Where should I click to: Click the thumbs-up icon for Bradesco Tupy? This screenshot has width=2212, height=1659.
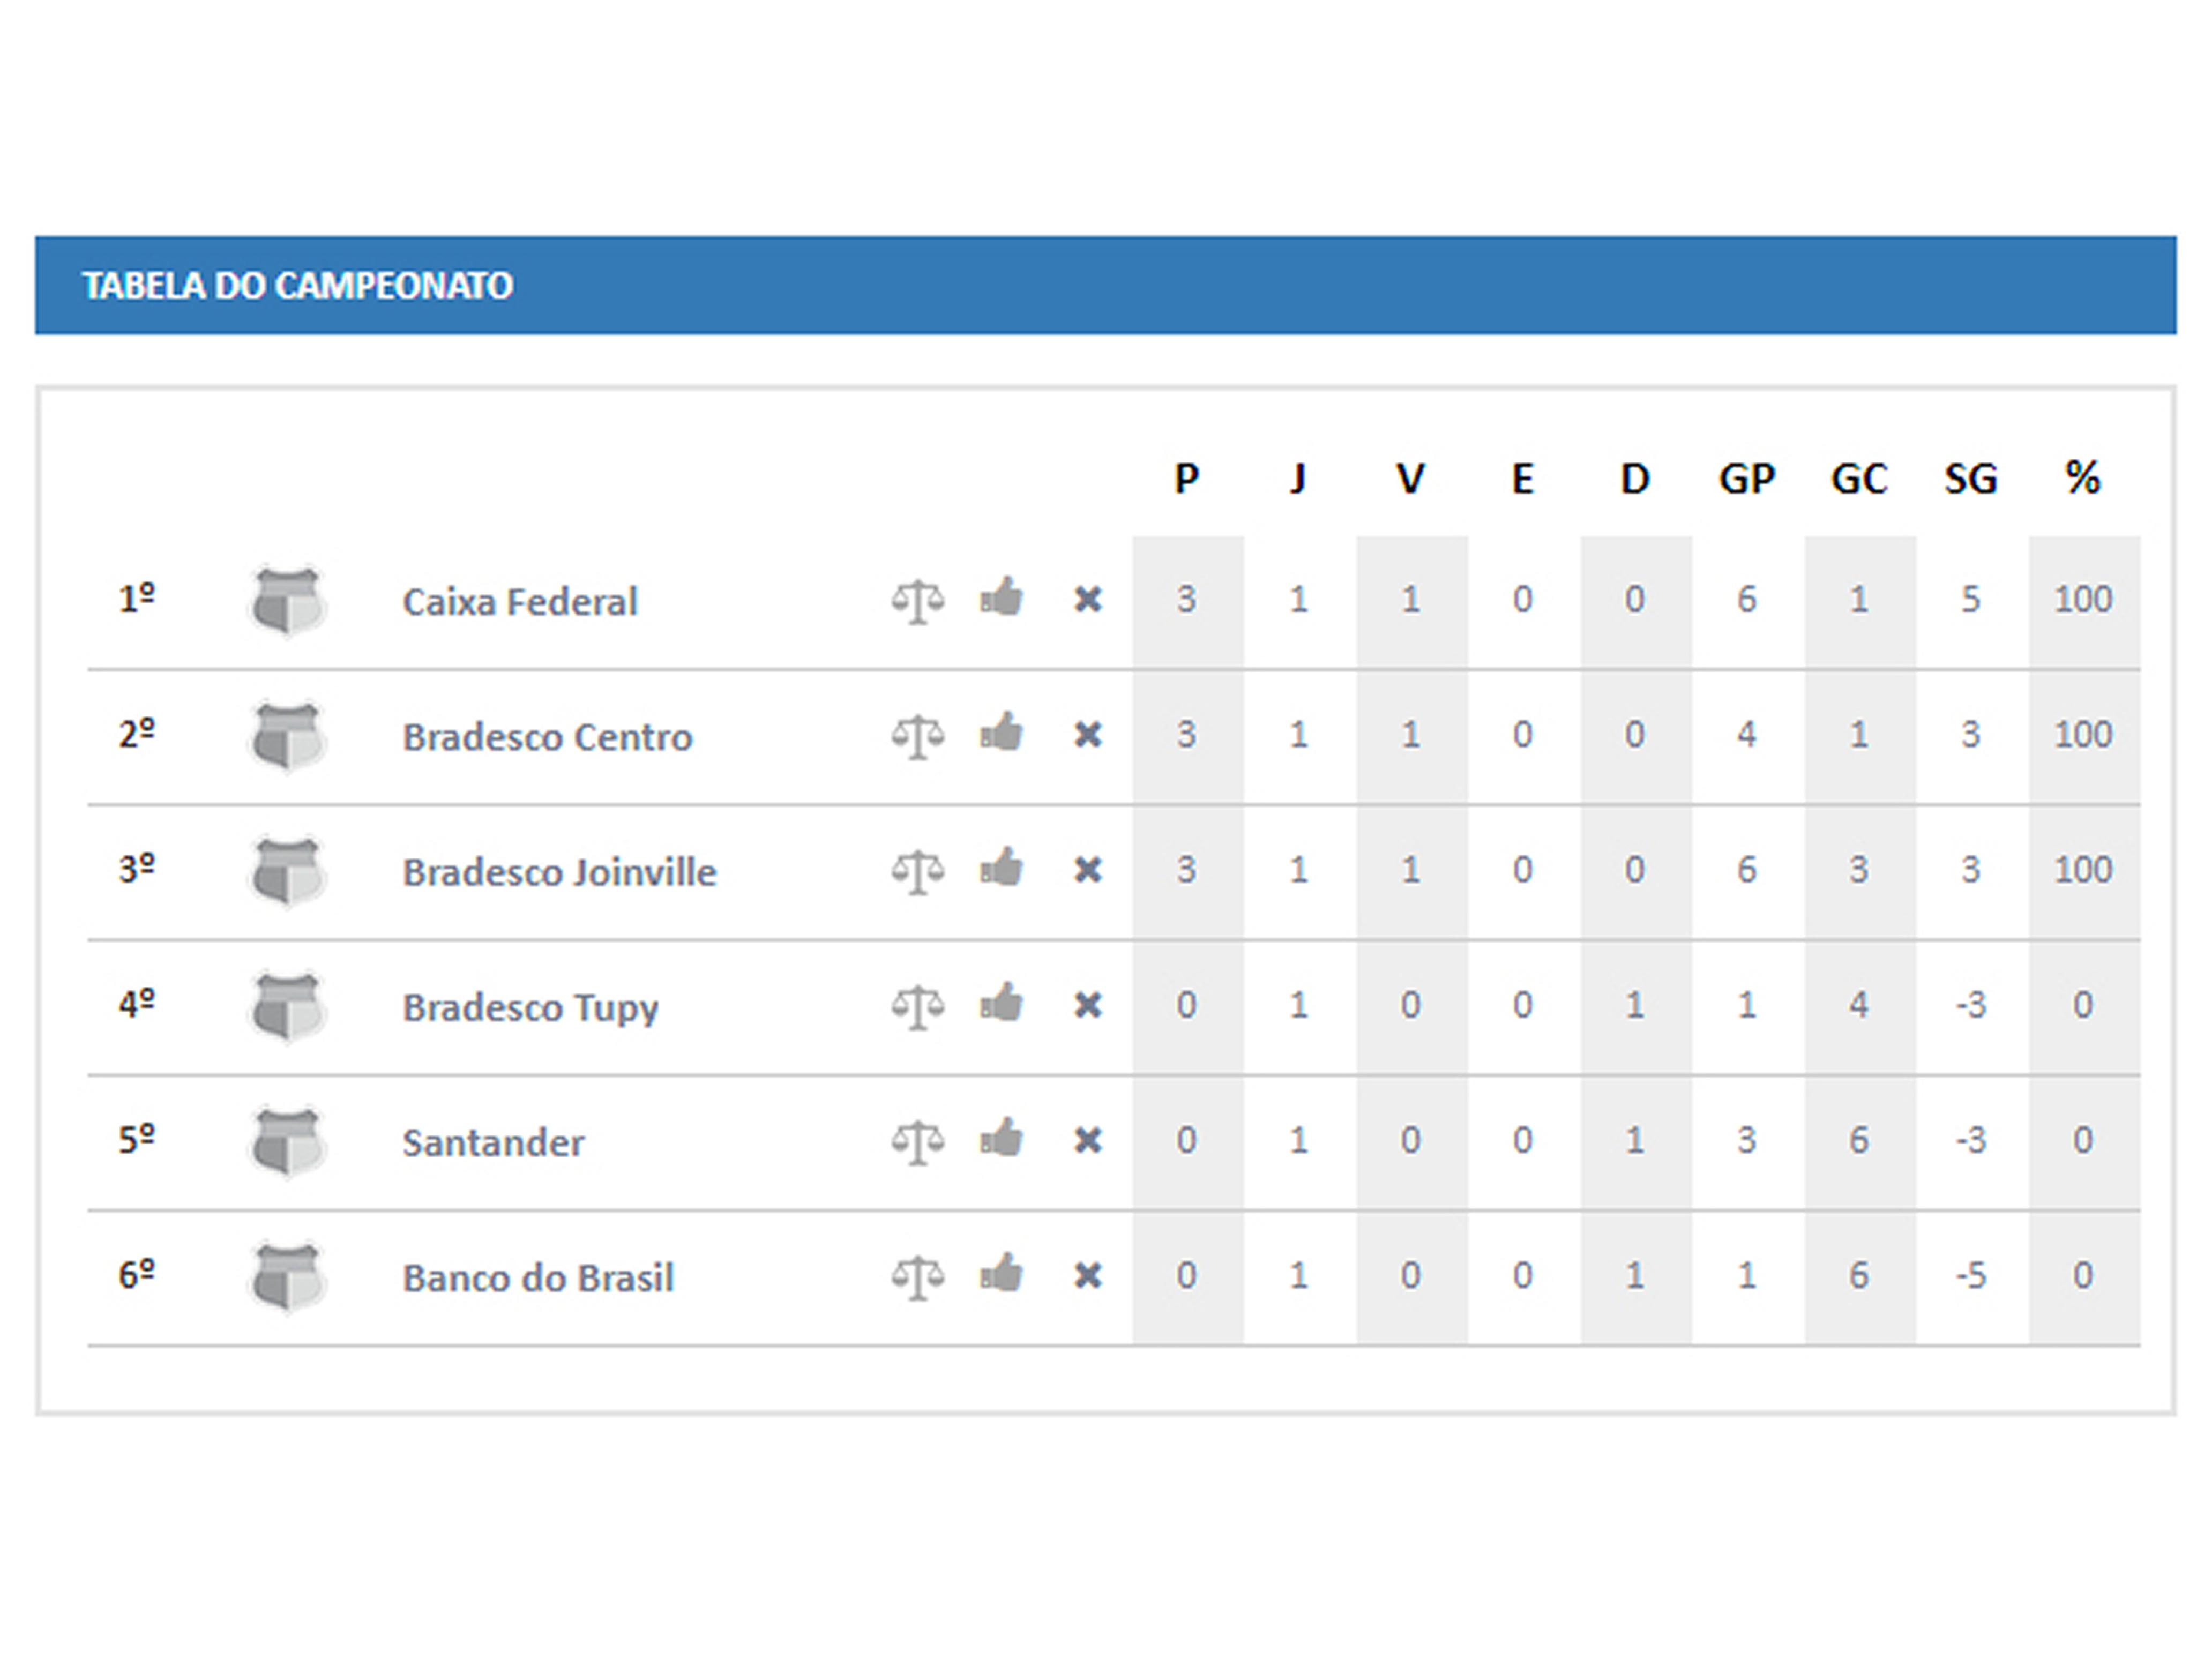coord(1001,1002)
